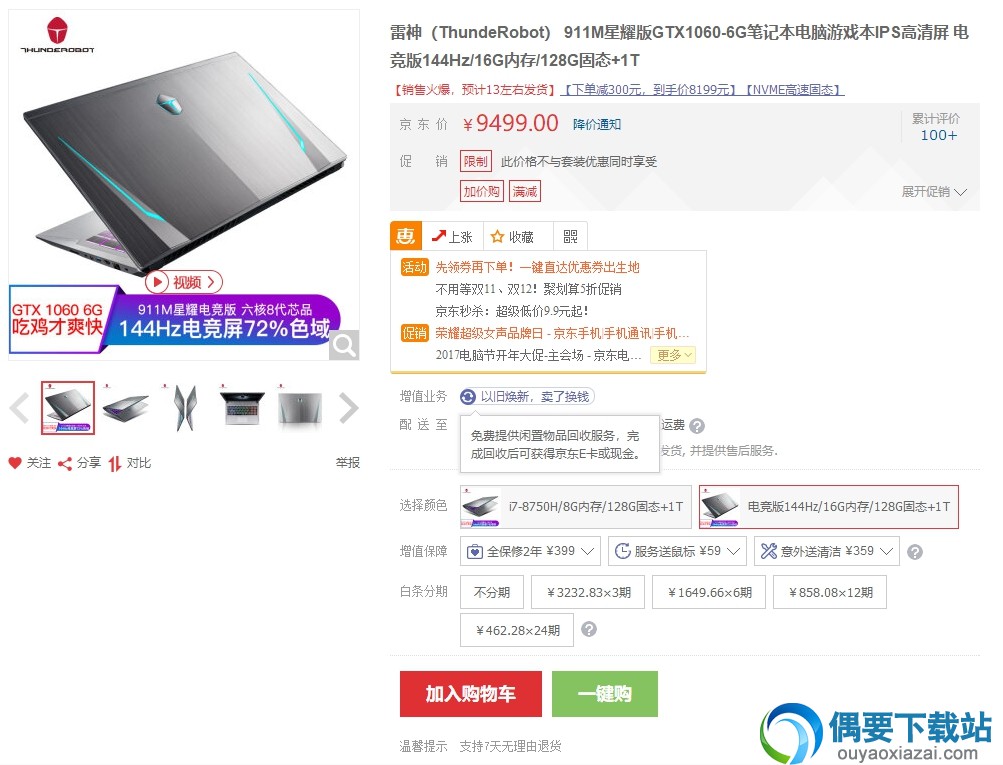Click the 加入购物车 add to cart button
1003x765 pixels.
[471, 694]
